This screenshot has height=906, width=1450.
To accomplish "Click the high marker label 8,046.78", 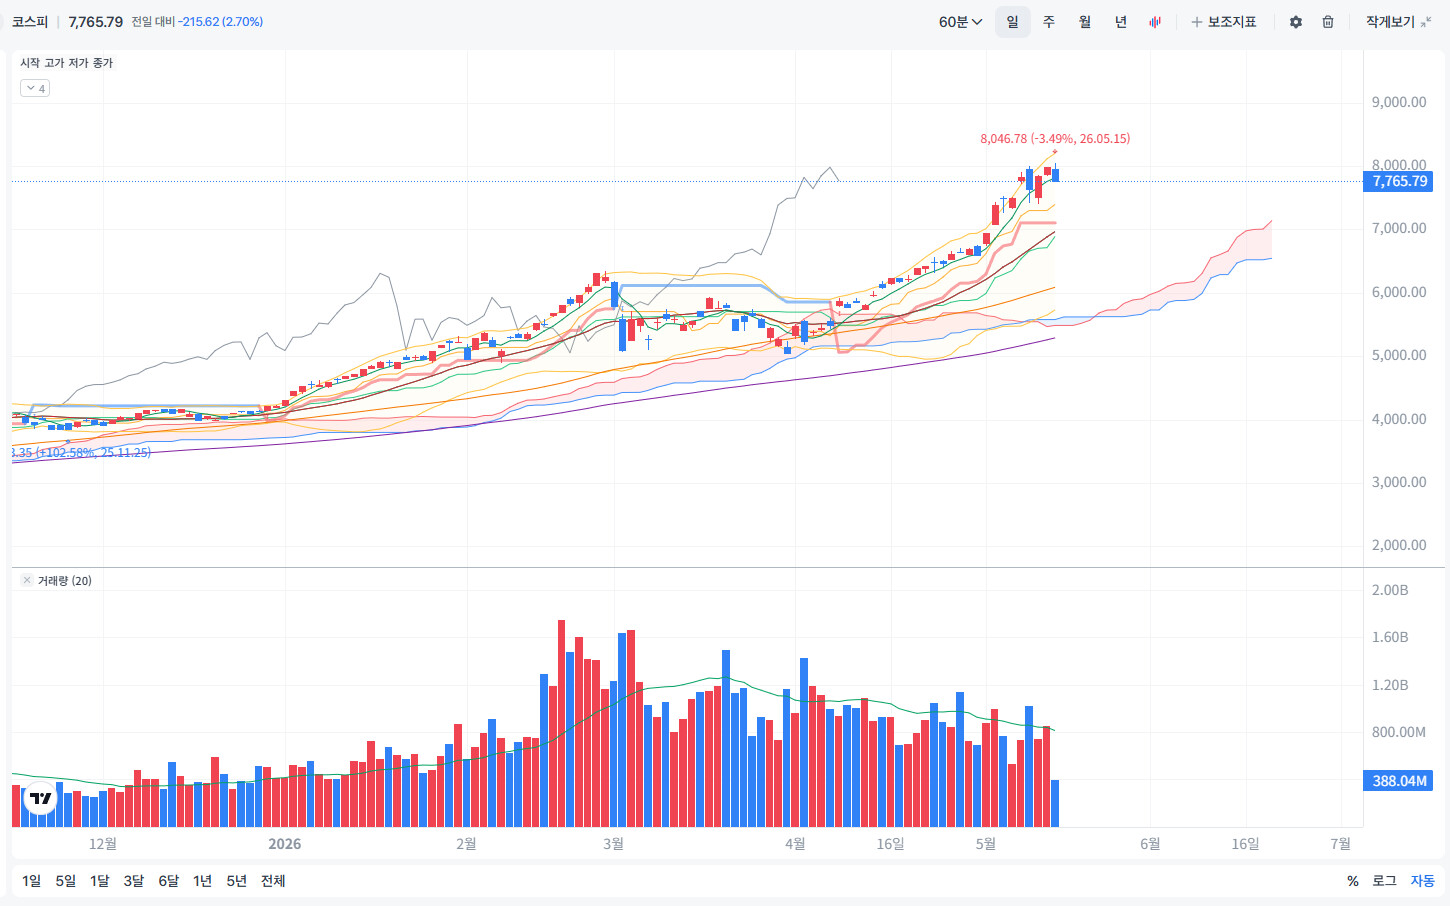I will click(1055, 139).
